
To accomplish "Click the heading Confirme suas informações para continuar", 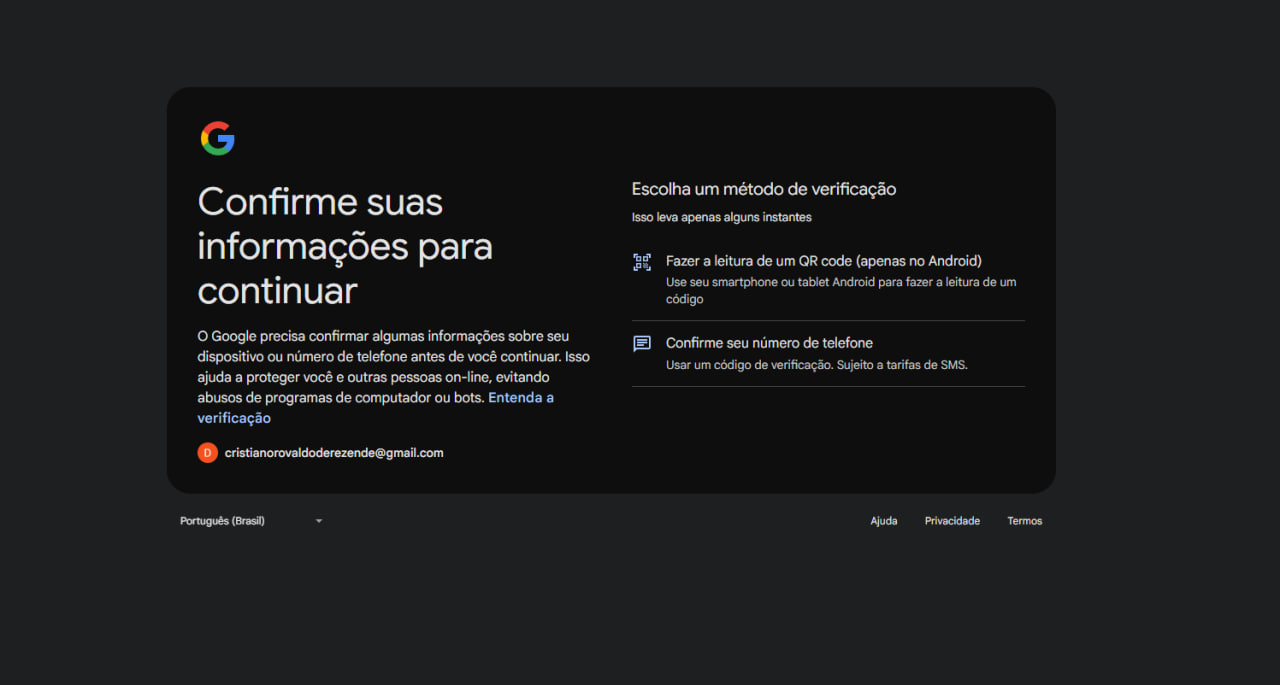I will coord(345,246).
